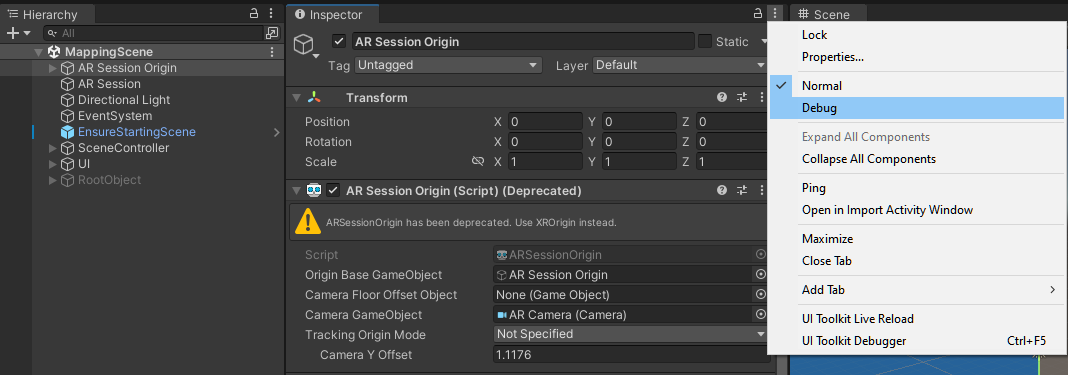Toggle the GameObject active checkbox
Viewport: 1068px width, 375px height.
click(x=339, y=42)
